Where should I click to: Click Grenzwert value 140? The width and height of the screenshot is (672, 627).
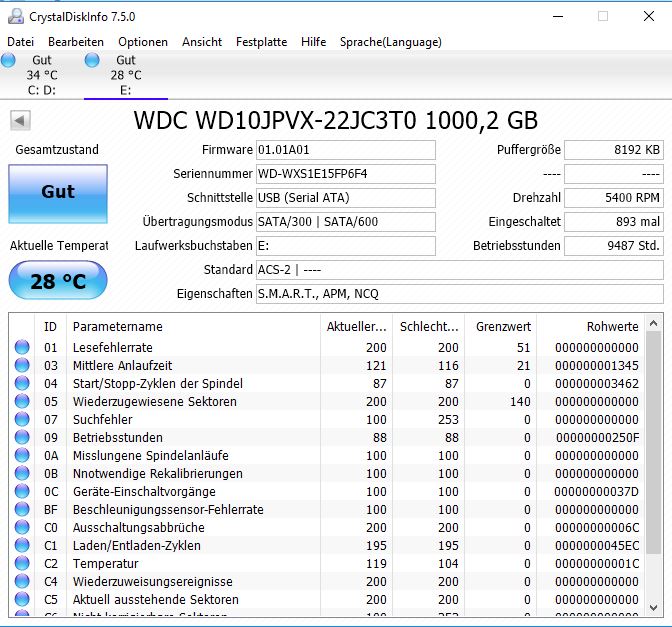click(520, 402)
